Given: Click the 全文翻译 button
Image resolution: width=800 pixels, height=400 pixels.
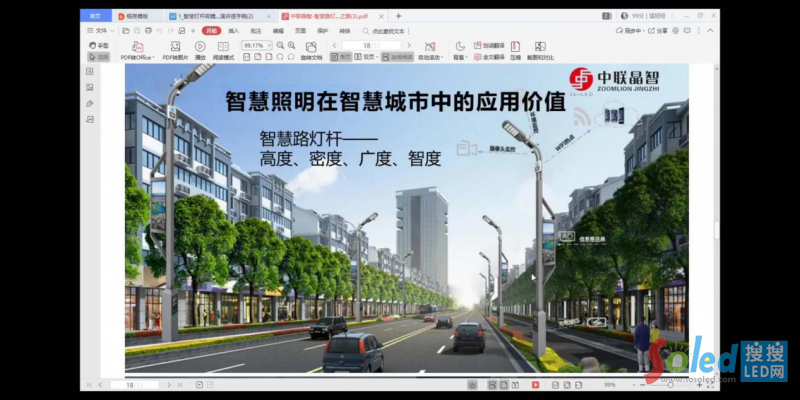Looking at the screenshot, I should (x=492, y=57).
